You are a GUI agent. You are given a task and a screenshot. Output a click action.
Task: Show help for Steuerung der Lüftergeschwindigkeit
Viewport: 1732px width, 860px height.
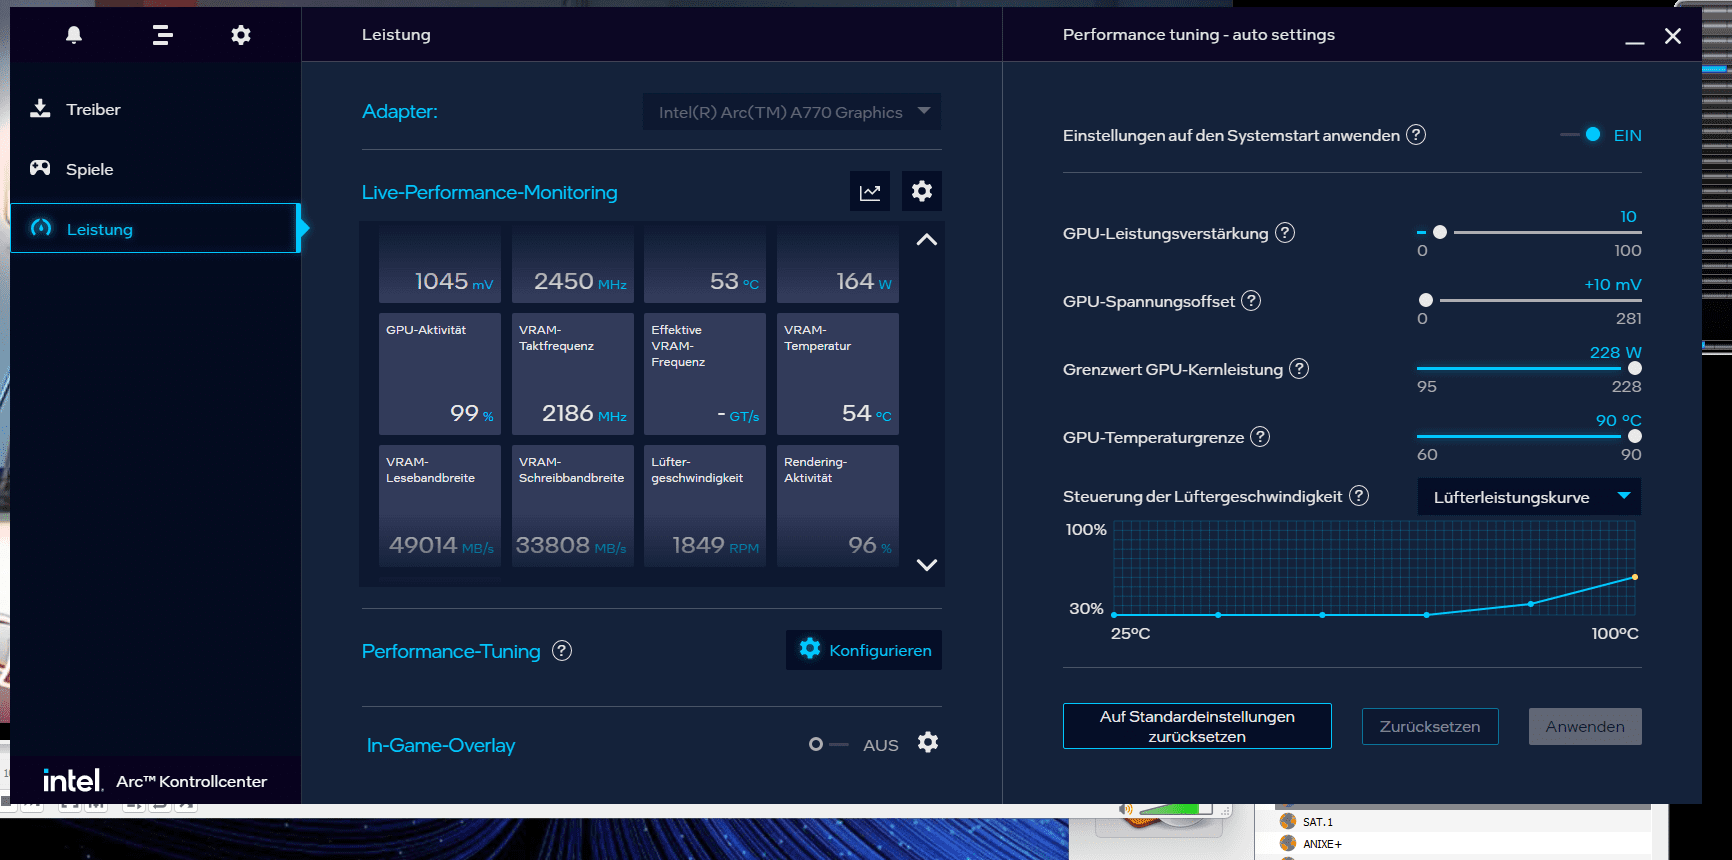pyautogui.click(x=1359, y=495)
